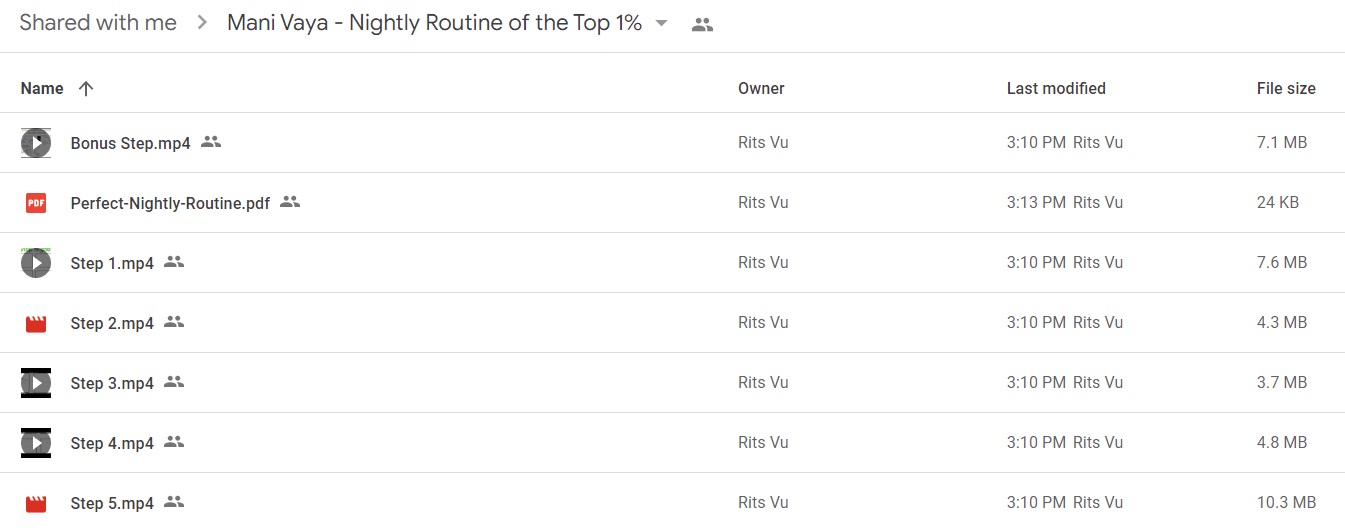Open the folder name dropdown arrow
This screenshot has height=528, width=1345.
point(661,24)
